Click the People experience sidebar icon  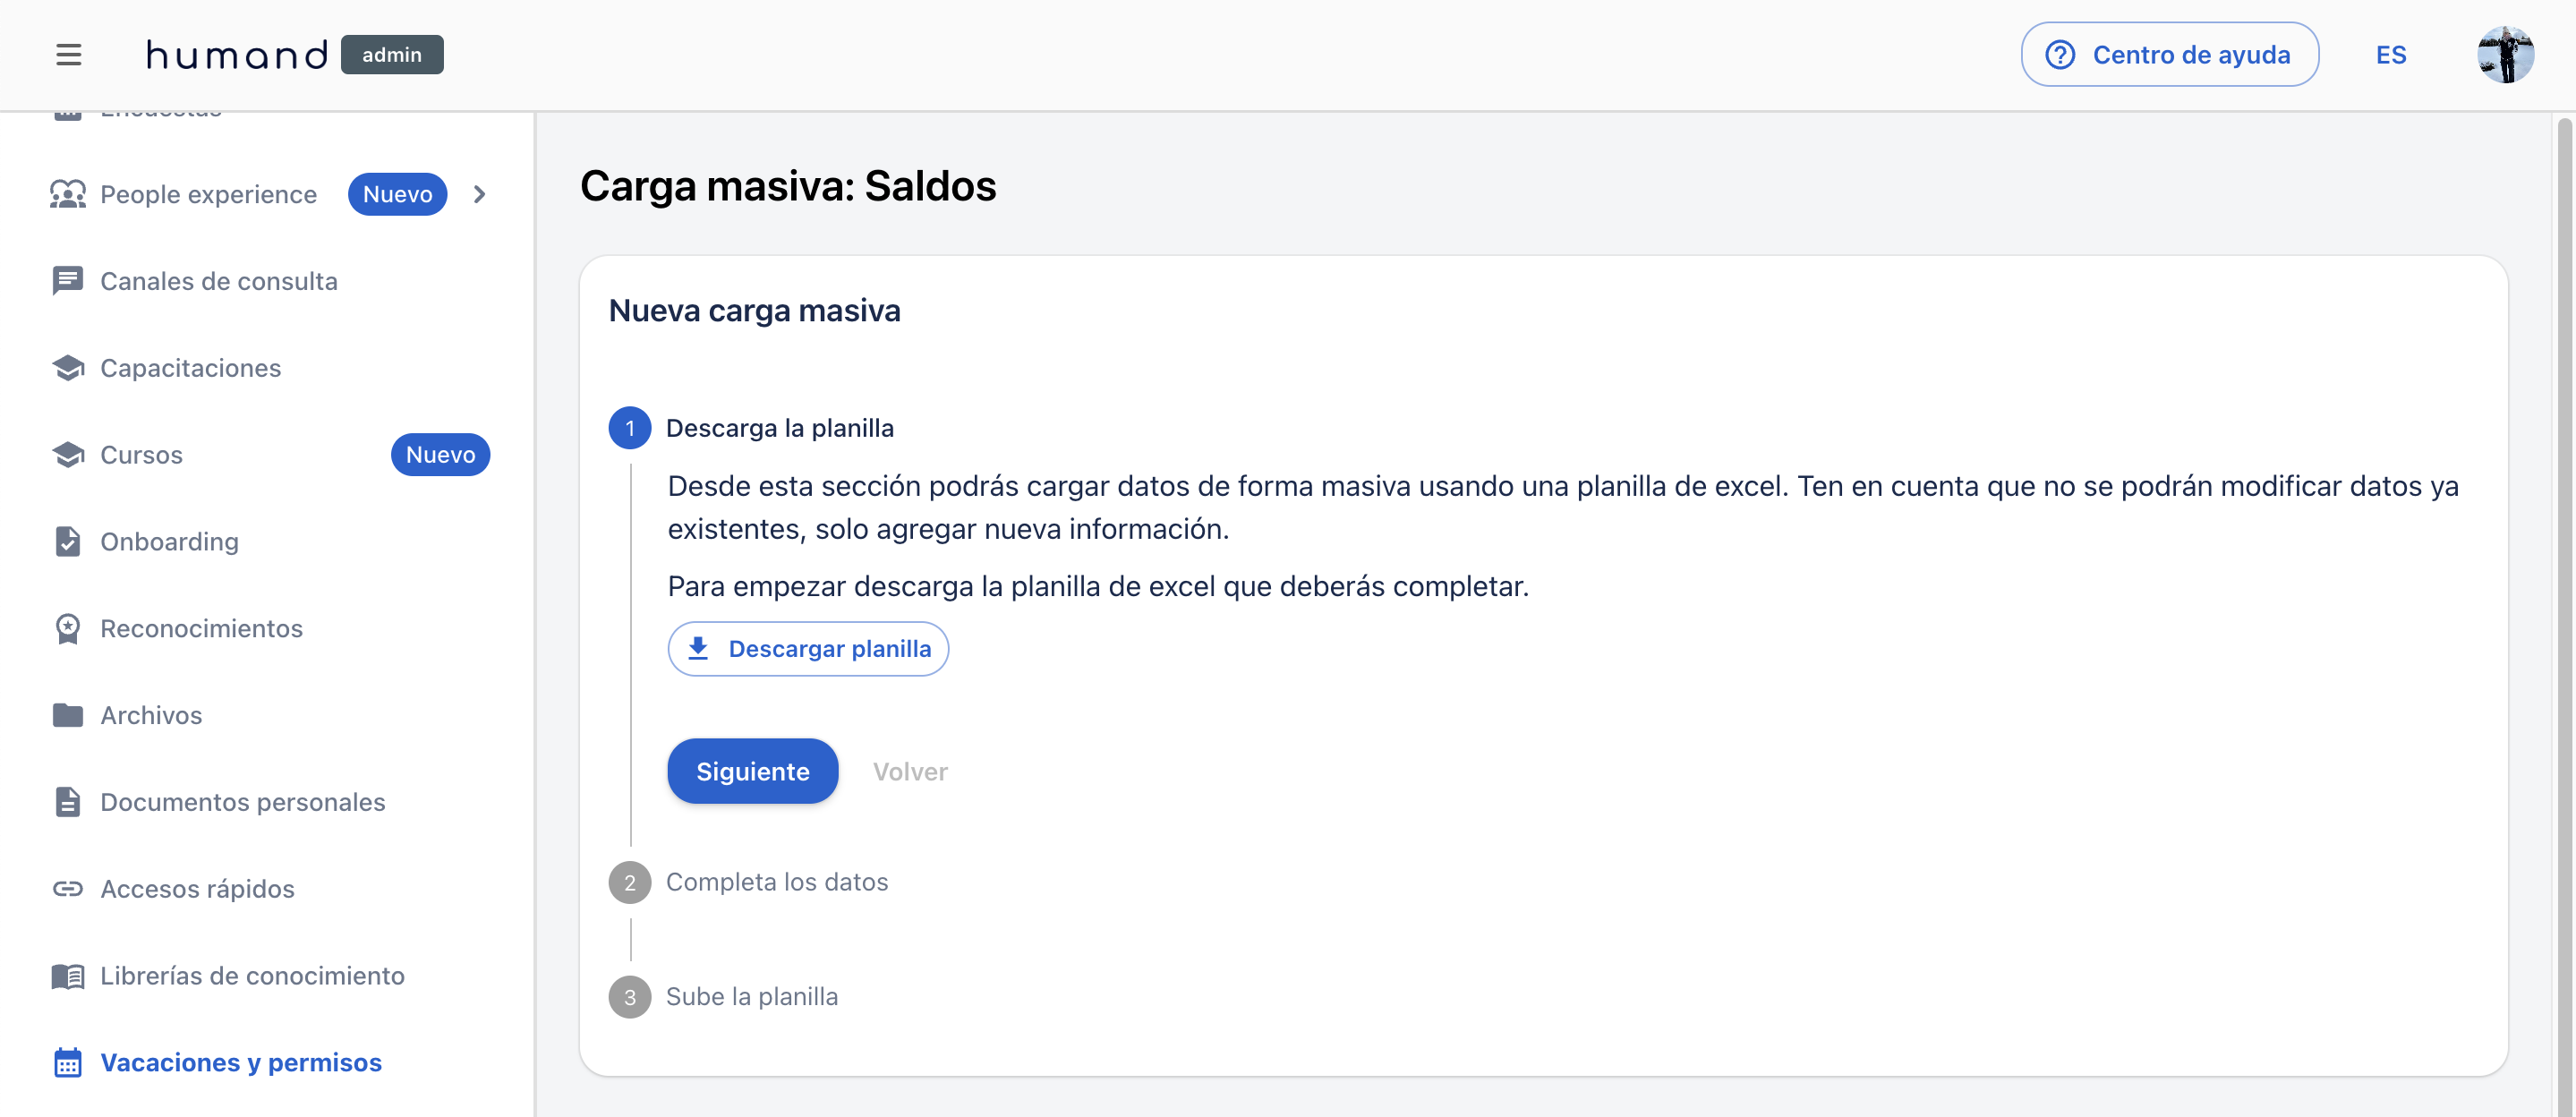pyautogui.click(x=67, y=194)
